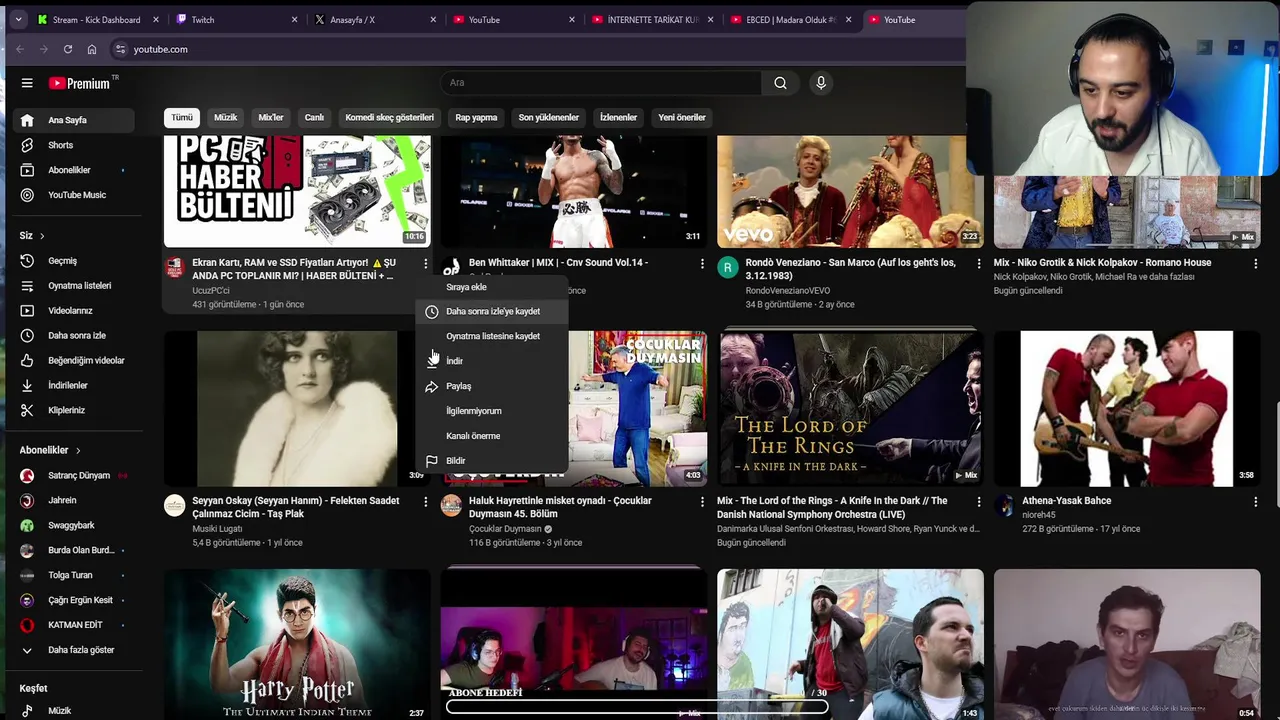Click the Müzik icon under Keşfet
This screenshot has width=1280, height=720.
(x=27, y=711)
